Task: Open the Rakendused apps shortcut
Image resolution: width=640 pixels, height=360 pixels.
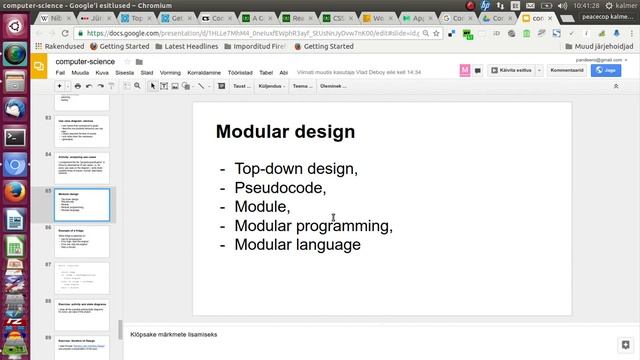Action: click(x=60, y=47)
